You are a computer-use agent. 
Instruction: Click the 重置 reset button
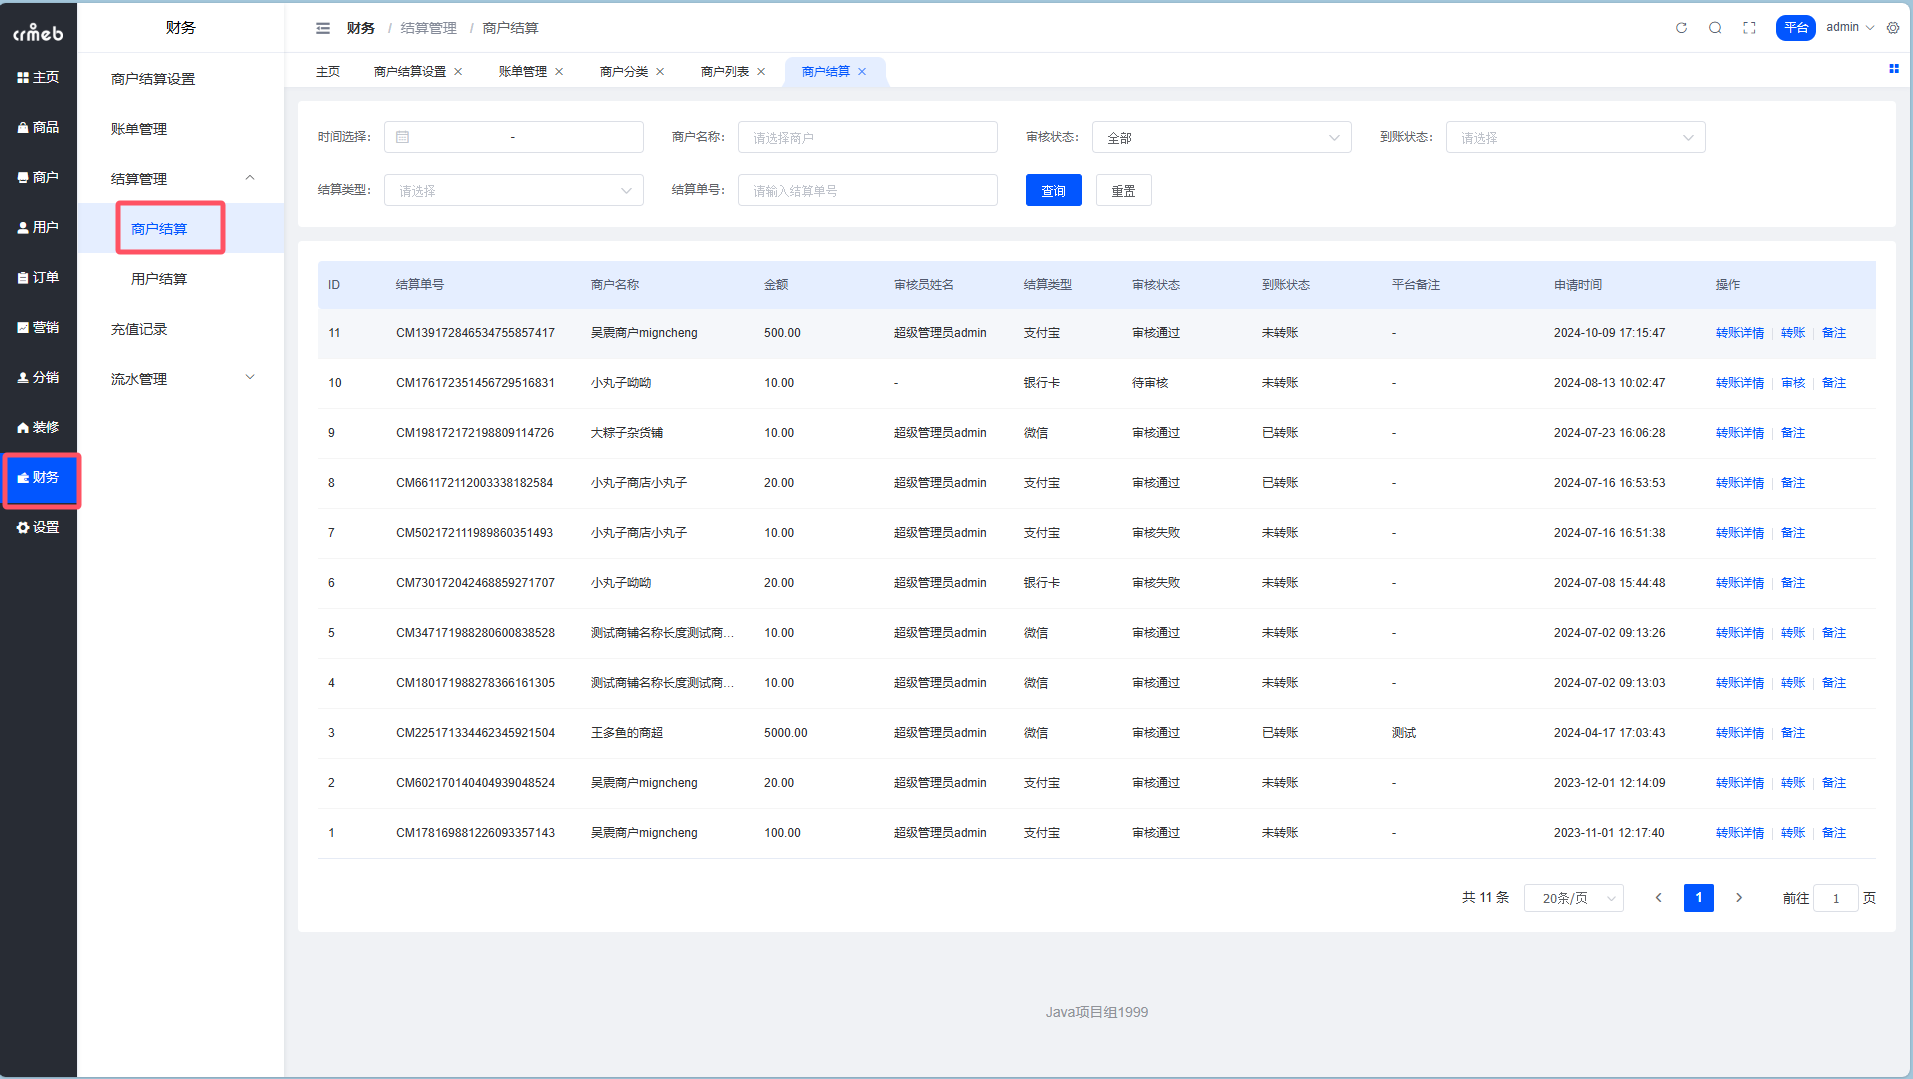tap(1123, 190)
